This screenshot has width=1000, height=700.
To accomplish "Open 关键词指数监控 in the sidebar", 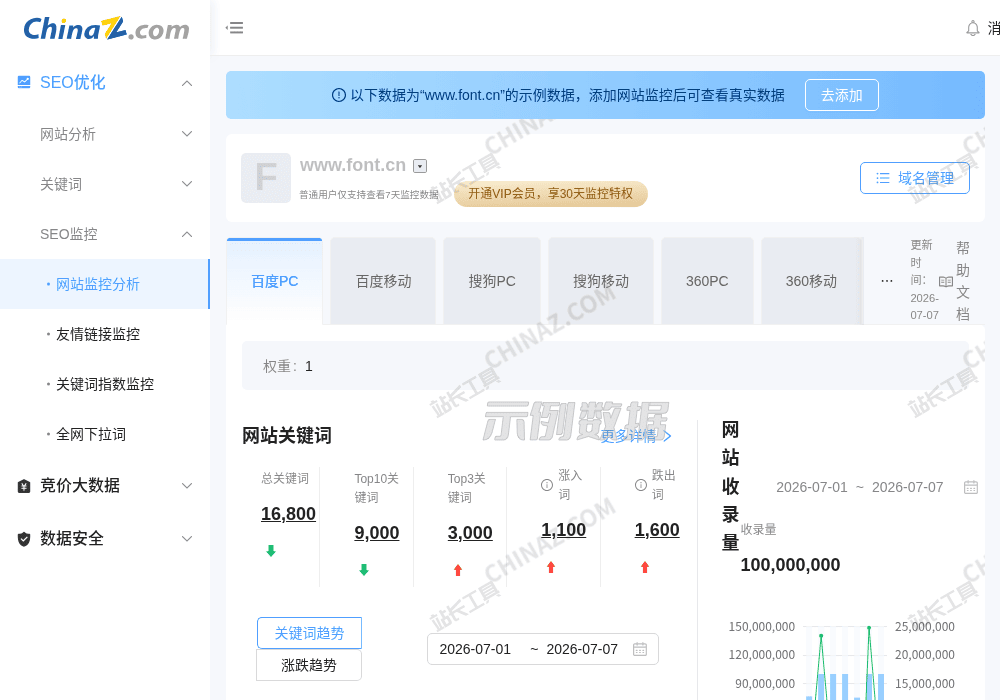I will coord(105,384).
